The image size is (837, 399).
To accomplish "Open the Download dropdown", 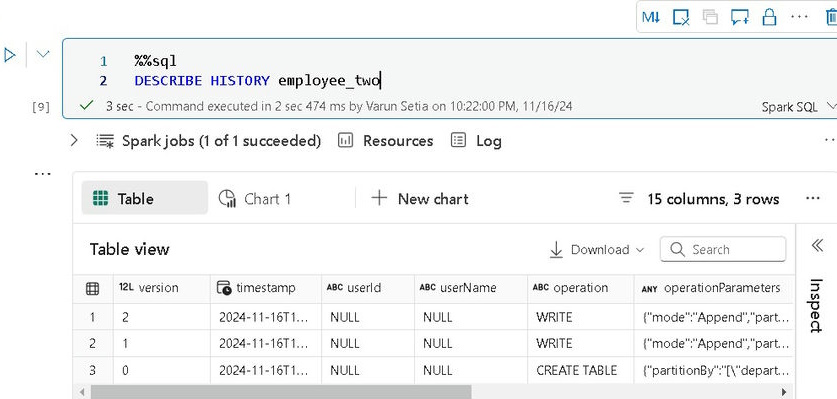I will coord(597,249).
